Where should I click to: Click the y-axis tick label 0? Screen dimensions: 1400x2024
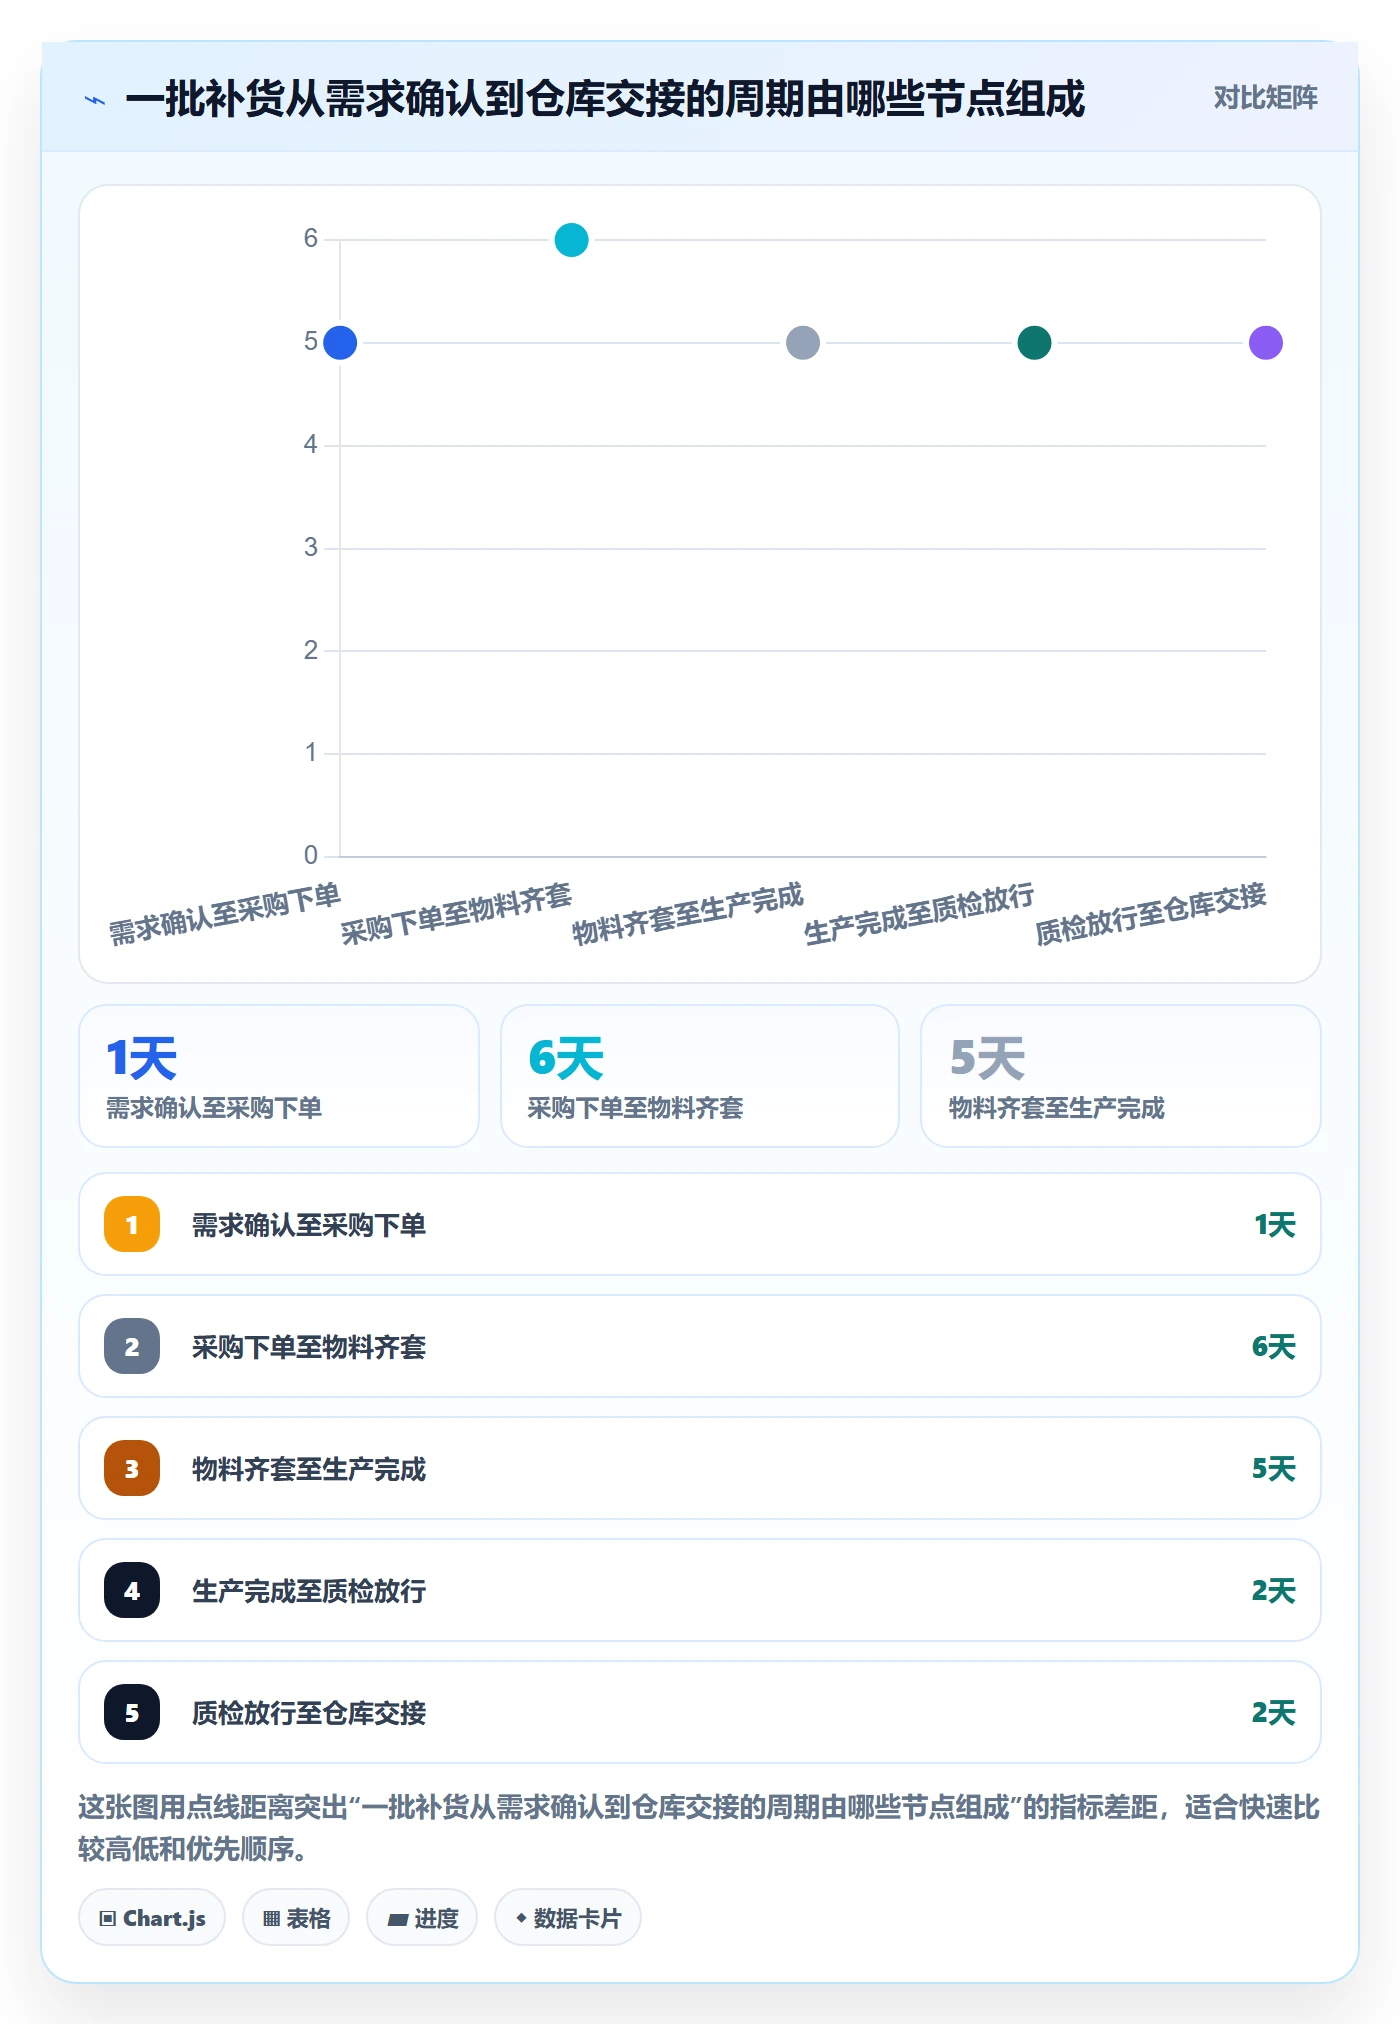point(311,856)
